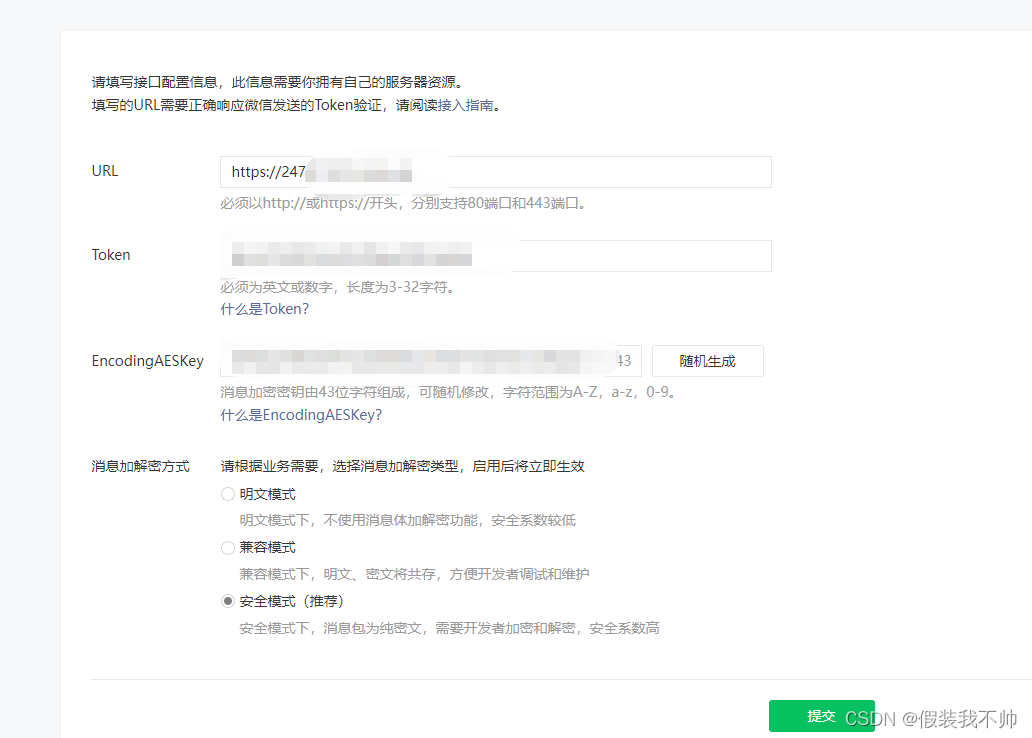
Task: Click the Token field label
Action: click(111, 255)
